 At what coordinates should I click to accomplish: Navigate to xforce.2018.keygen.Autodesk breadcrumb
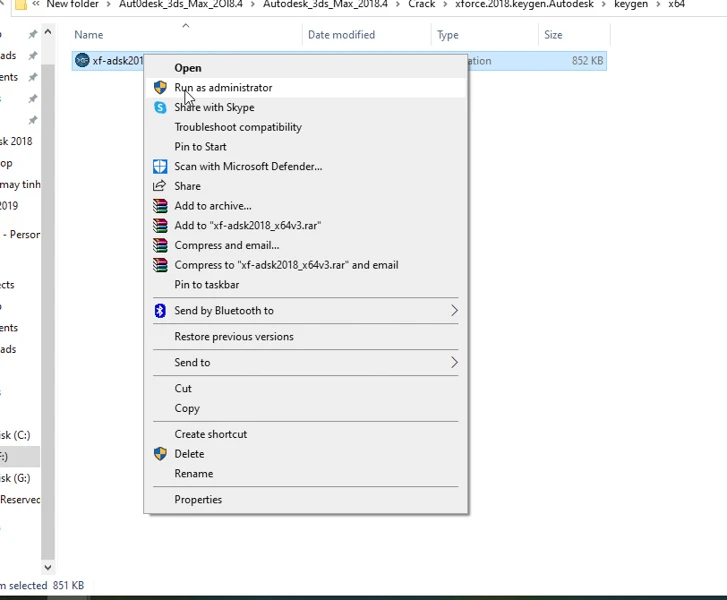524,4
